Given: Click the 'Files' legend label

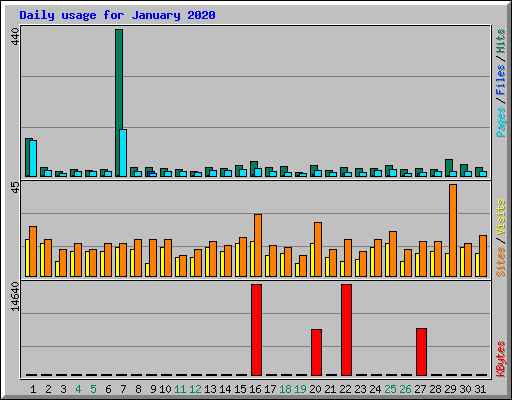Looking at the screenshot, I should pyautogui.click(x=501, y=80).
